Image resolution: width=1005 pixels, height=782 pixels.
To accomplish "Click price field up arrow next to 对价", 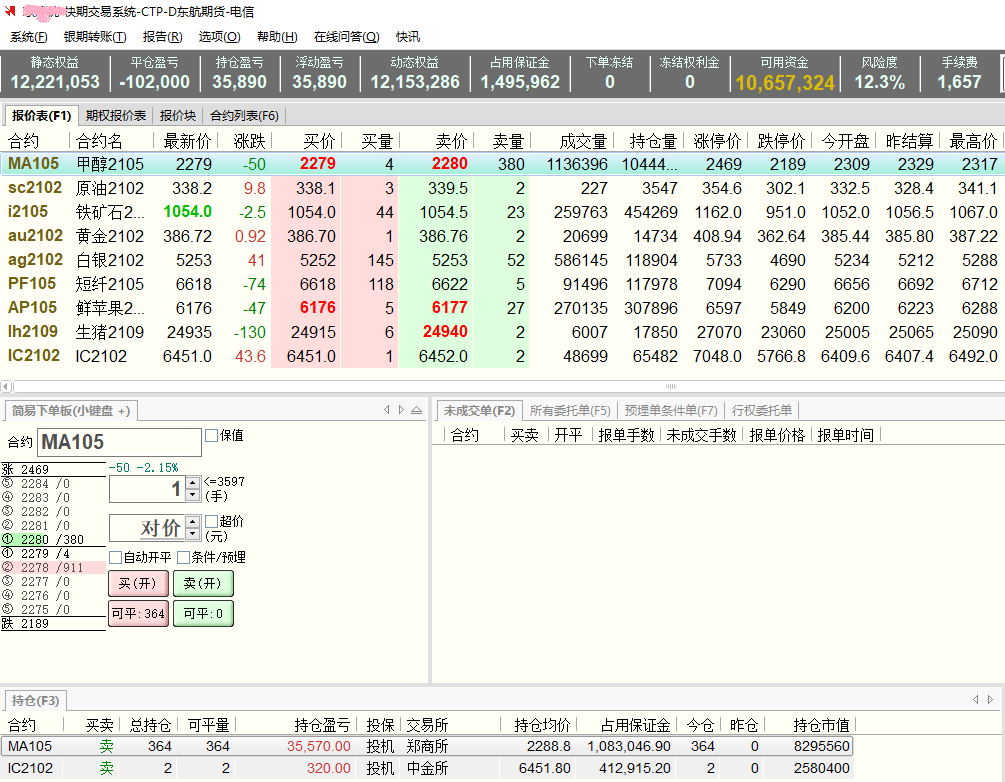I will (x=192, y=521).
